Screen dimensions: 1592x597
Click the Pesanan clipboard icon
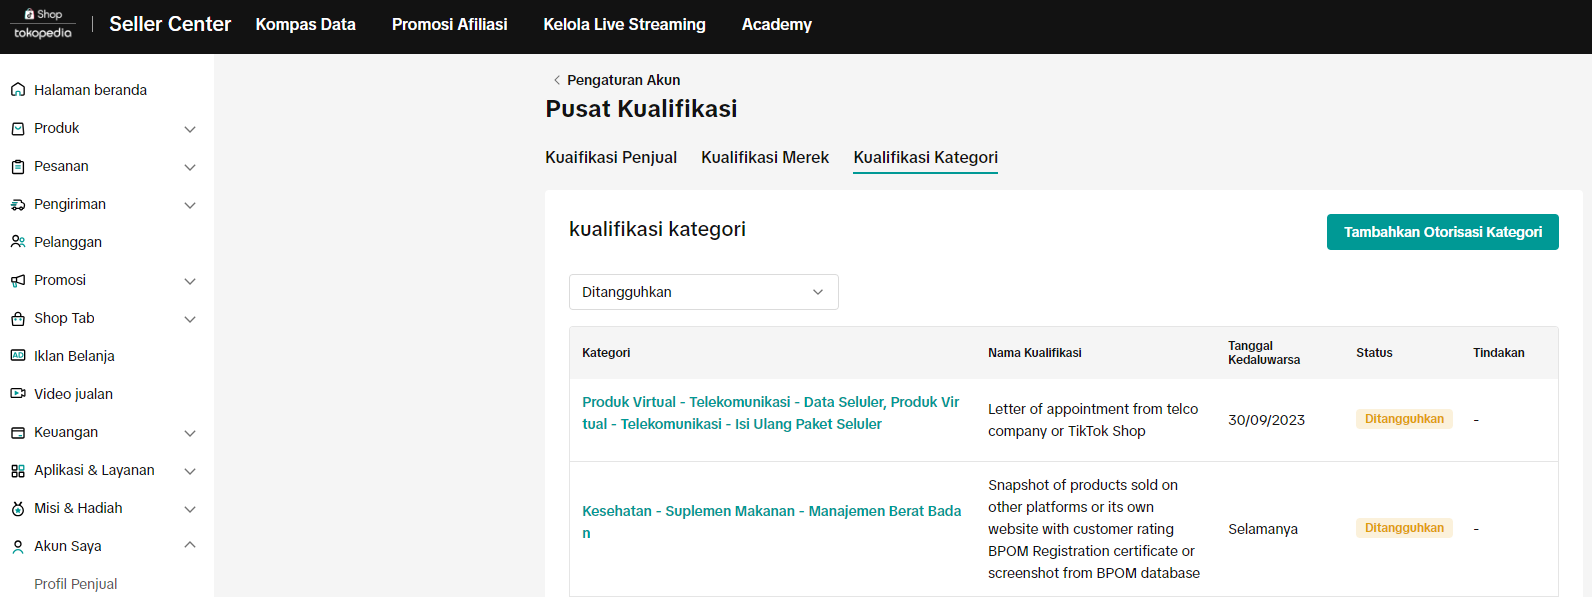click(x=18, y=166)
